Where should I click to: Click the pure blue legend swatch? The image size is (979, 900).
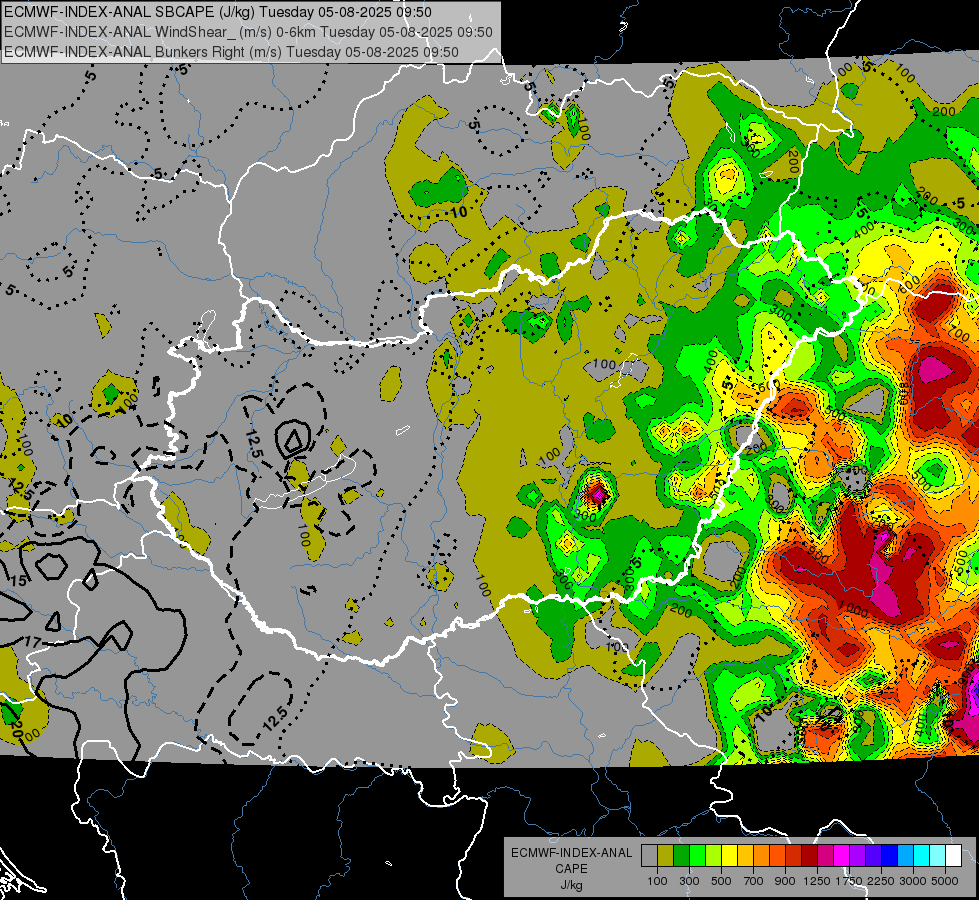point(890,855)
